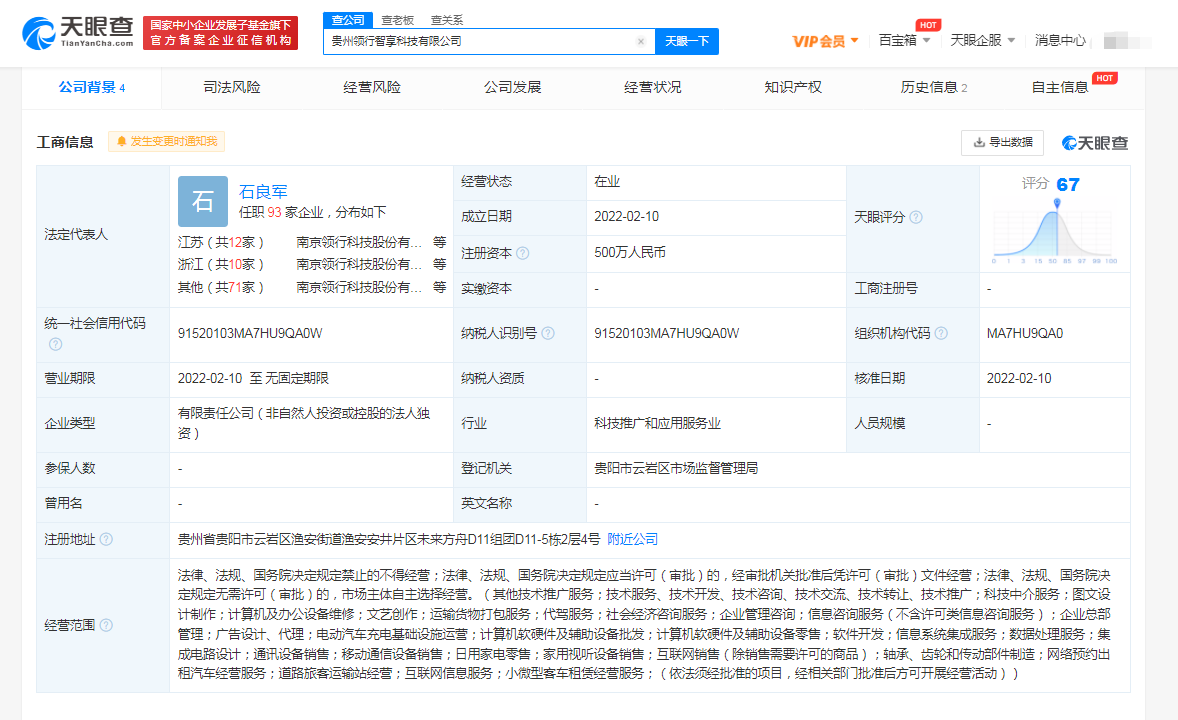
Task: Click the help icon under 统一社会信用代码
Action: coord(56,344)
